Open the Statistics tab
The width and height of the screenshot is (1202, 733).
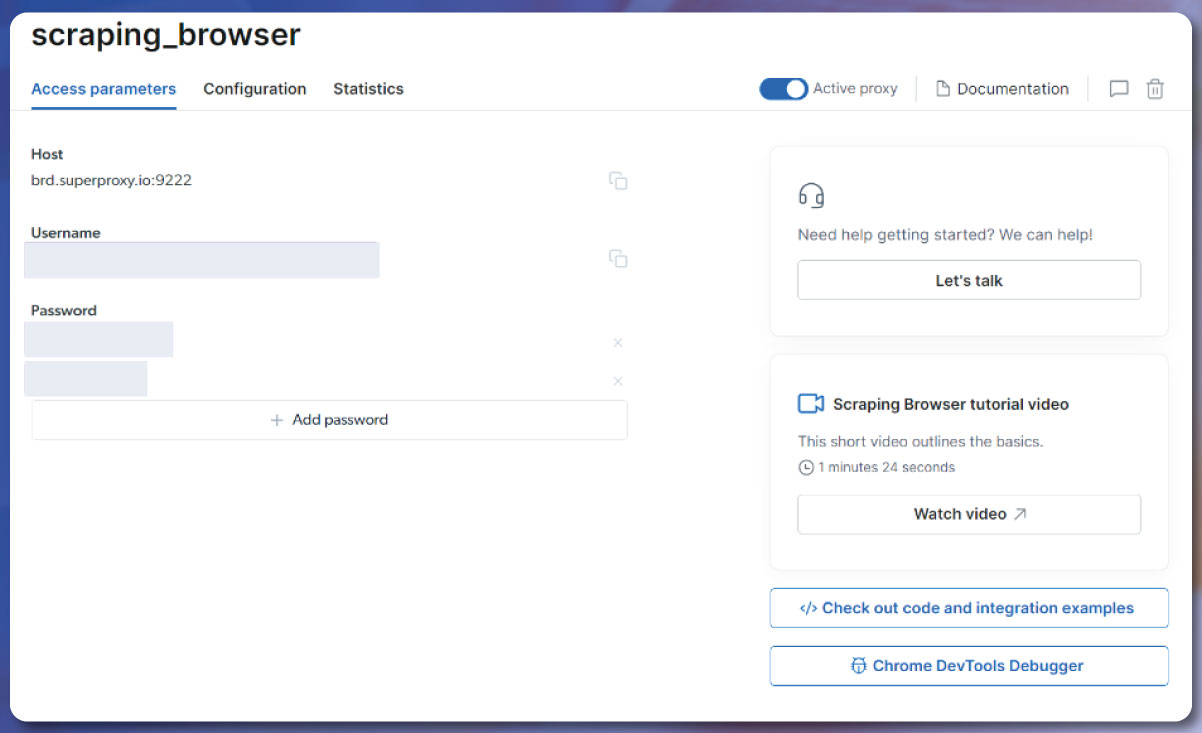pos(368,89)
